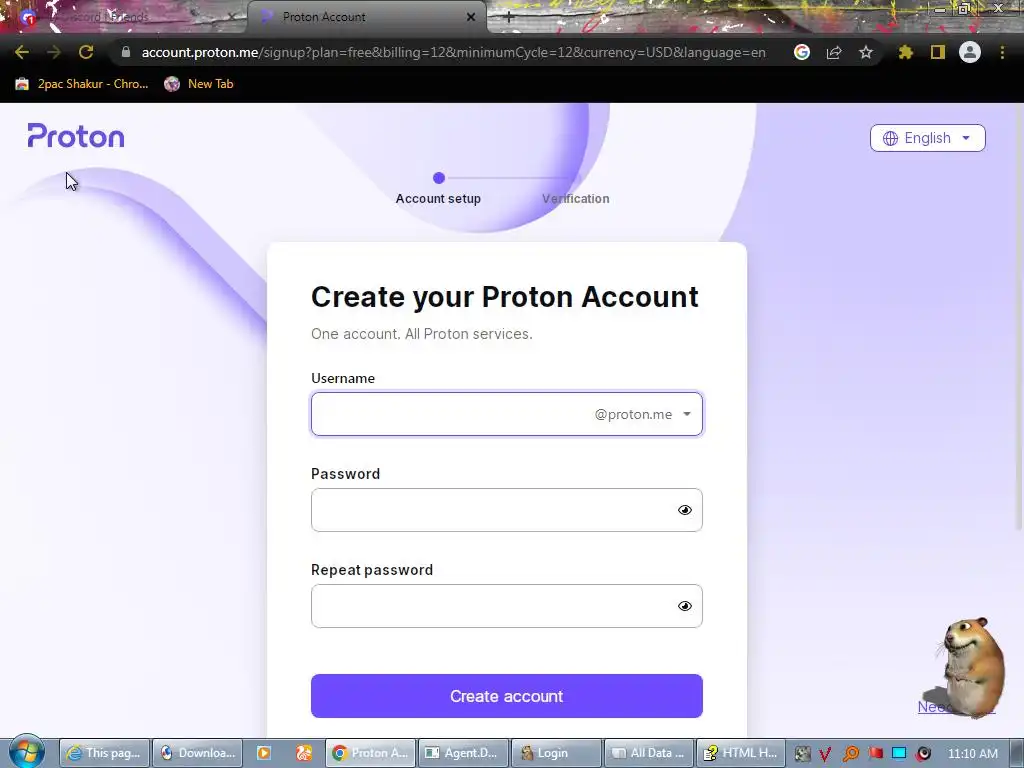The height and width of the screenshot is (768, 1024).
Task: Reveal the Password field with eye icon
Action: click(x=684, y=510)
